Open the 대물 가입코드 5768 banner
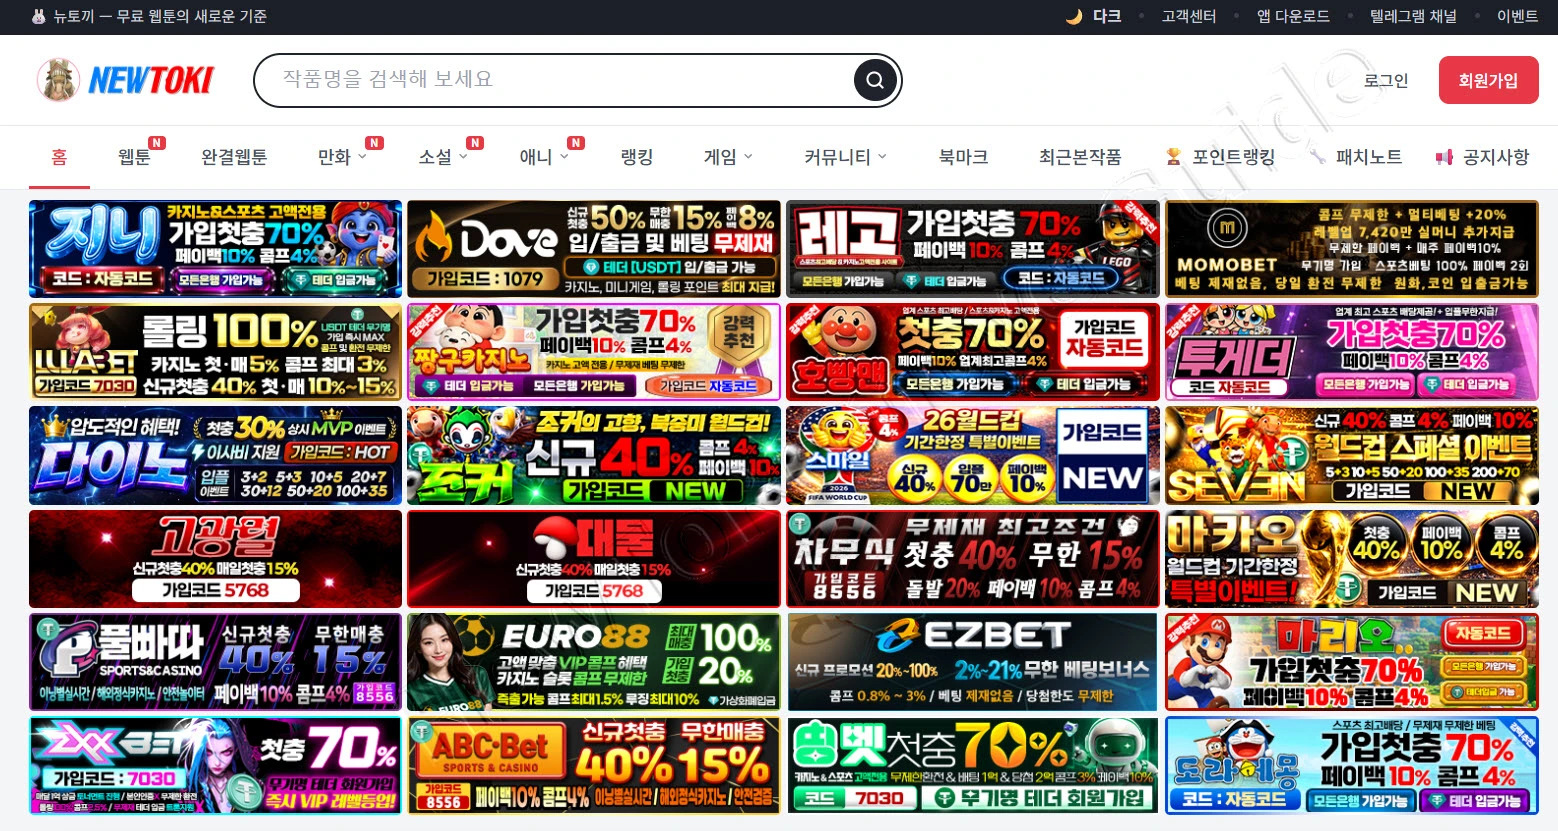The image size is (1558, 831). tap(594, 559)
